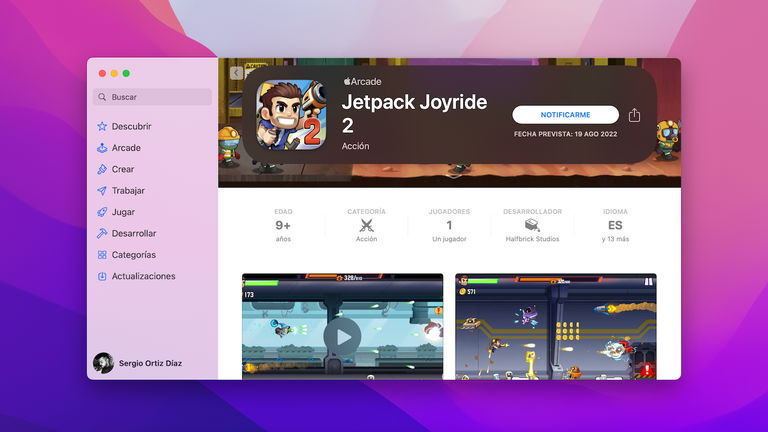The width and height of the screenshot is (768, 432).
Task: Click the Desarrollar hammer icon
Action: point(102,234)
